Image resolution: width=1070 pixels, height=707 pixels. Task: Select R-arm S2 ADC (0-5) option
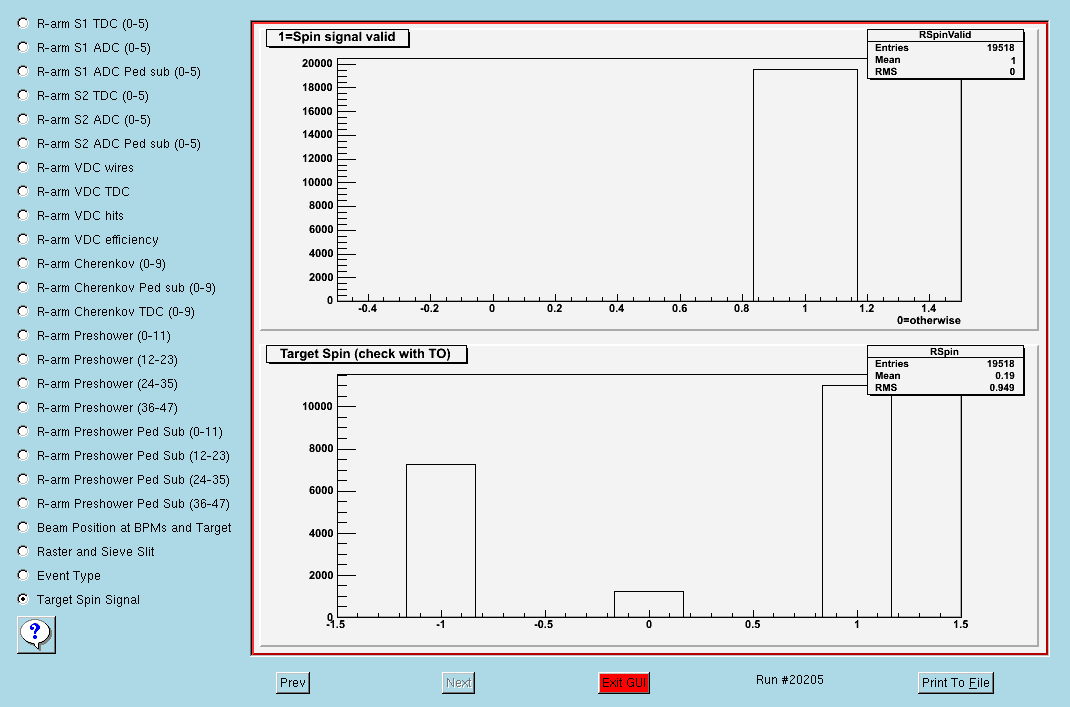pos(23,119)
